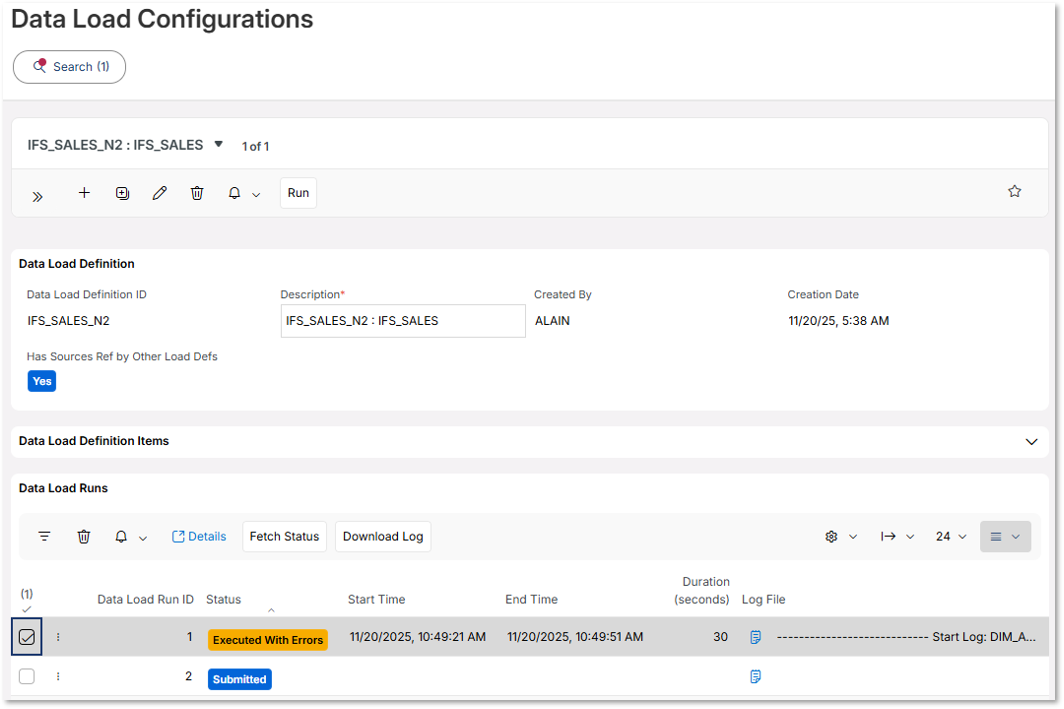The width and height of the screenshot is (1064, 709).
Task: Click the Download Log button
Action: (x=383, y=536)
